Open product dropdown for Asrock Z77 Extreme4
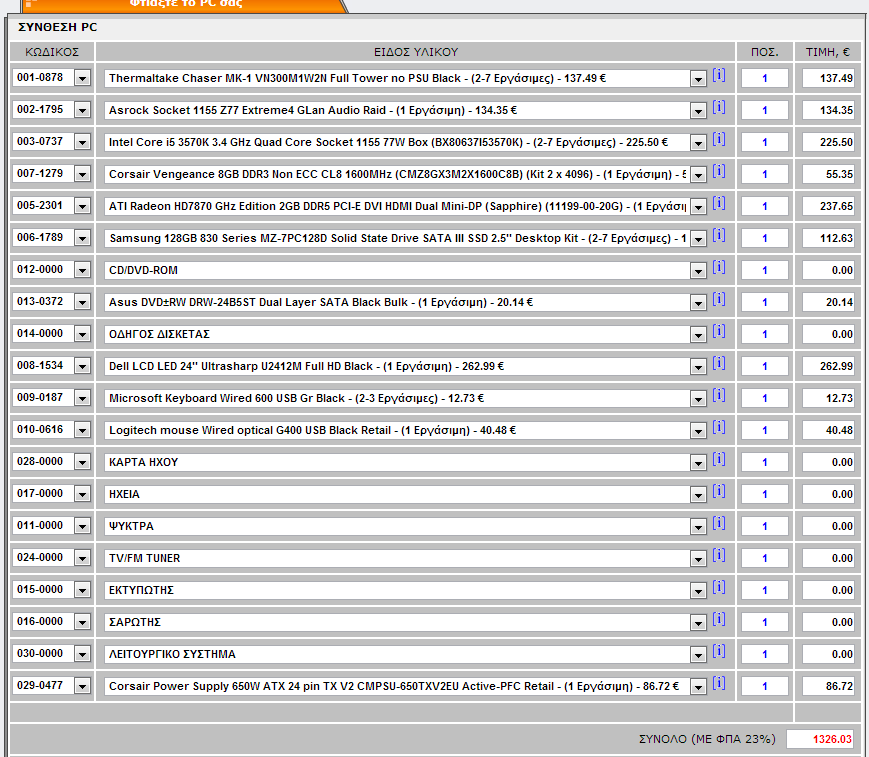Image resolution: width=869 pixels, height=757 pixels. click(698, 111)
